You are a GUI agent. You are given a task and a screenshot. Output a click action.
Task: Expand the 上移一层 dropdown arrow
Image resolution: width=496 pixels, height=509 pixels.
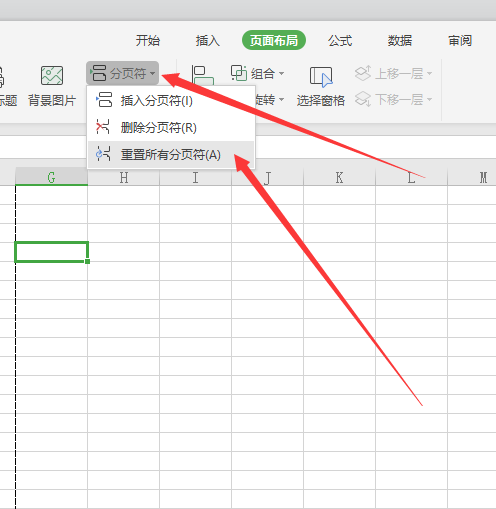[429, 73]
